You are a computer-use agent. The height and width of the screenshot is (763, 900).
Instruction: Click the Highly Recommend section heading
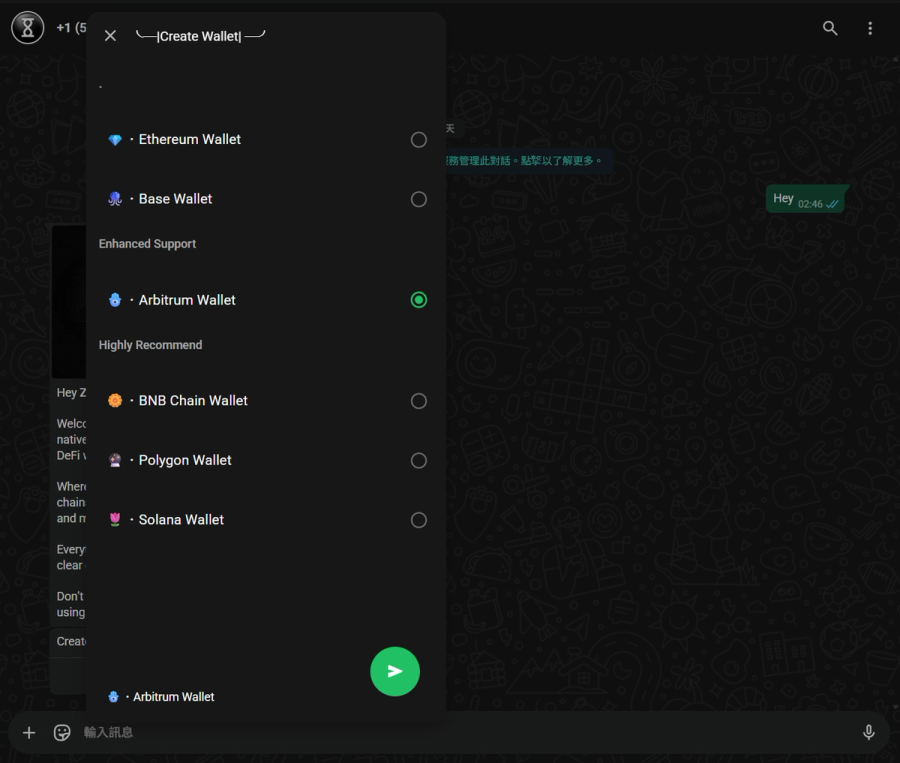pyautogui.click(x=150, y=345)
